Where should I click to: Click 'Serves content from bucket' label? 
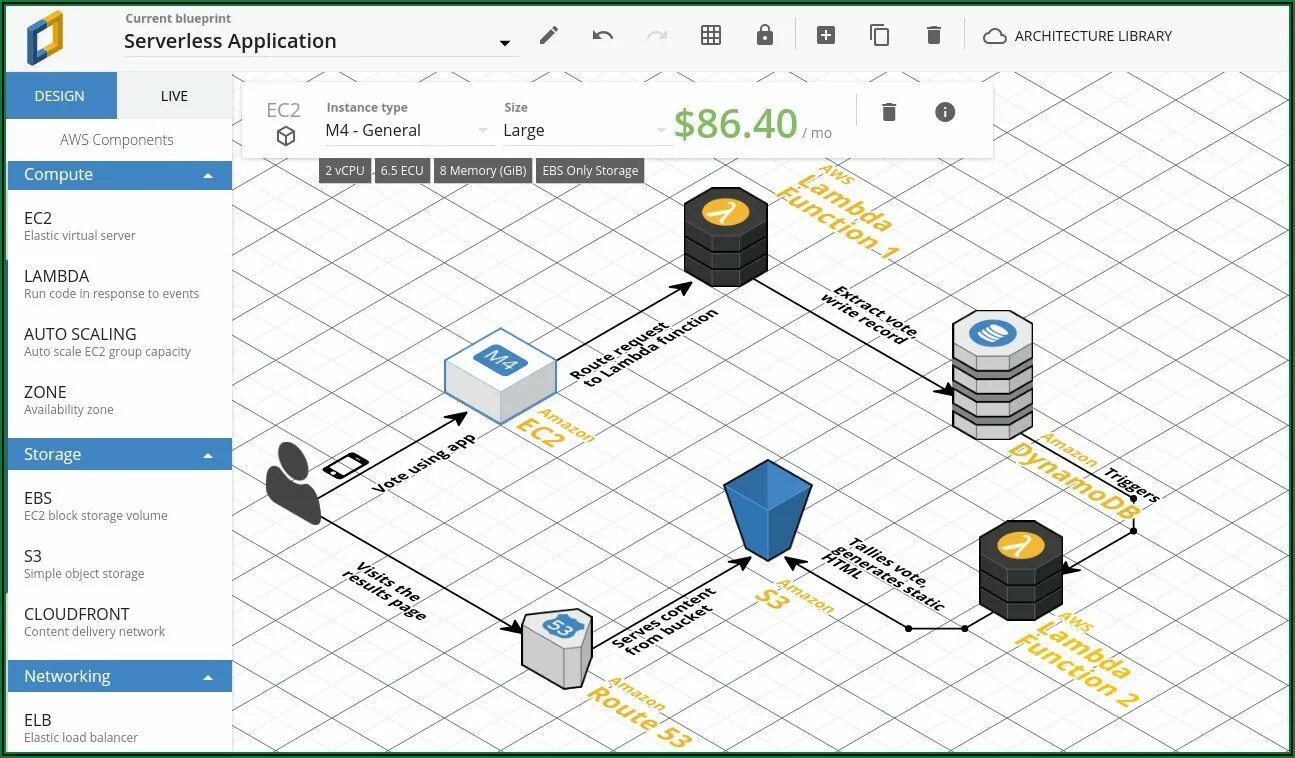tap(664, 620)
